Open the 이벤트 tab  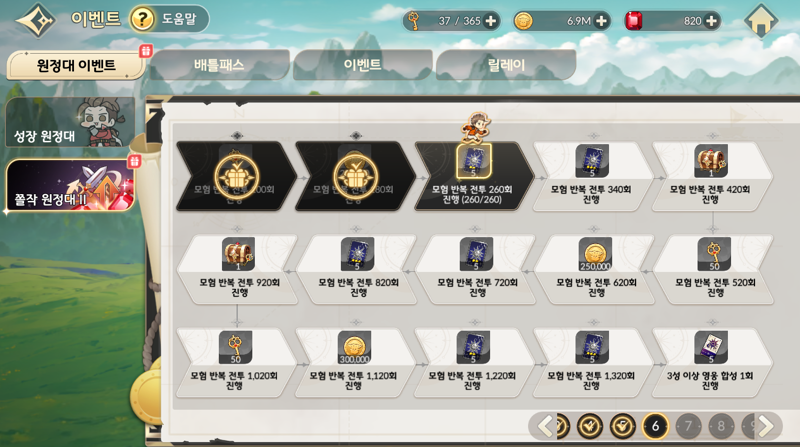363,65
